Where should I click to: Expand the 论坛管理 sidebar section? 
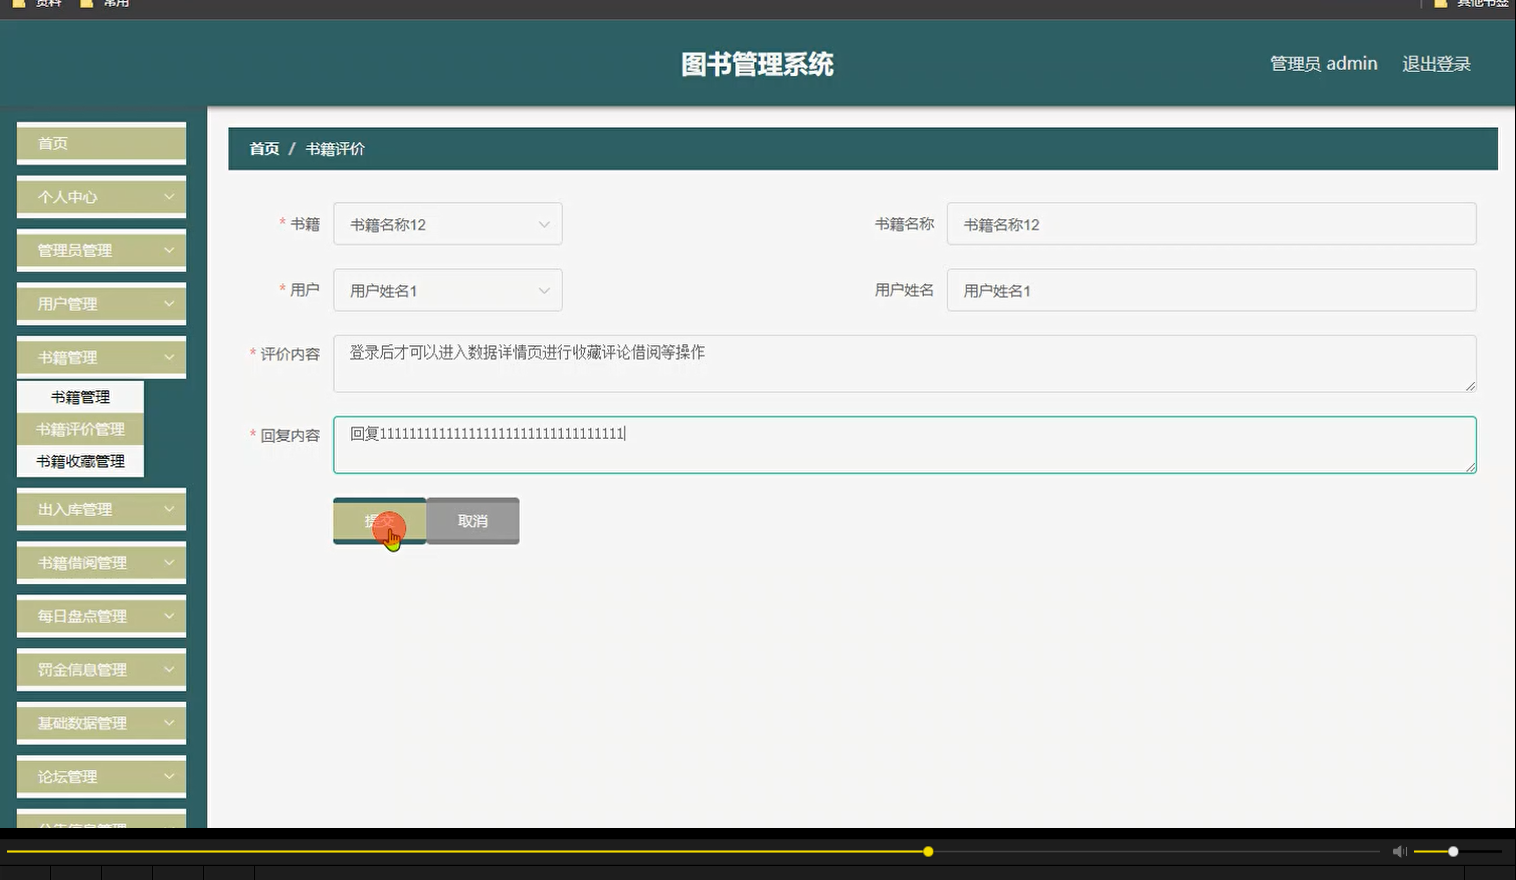tap(100, 776)
